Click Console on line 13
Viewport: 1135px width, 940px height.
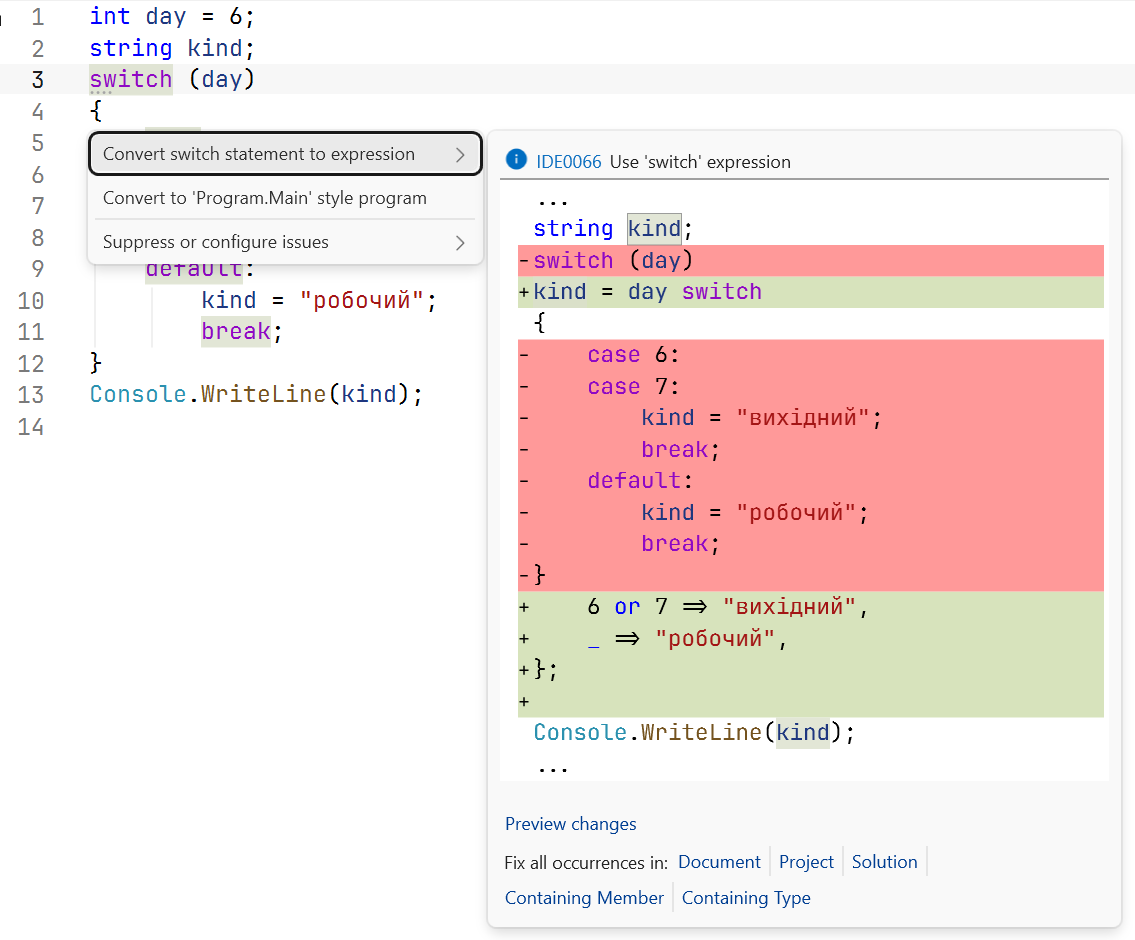(x=138, y=394)
